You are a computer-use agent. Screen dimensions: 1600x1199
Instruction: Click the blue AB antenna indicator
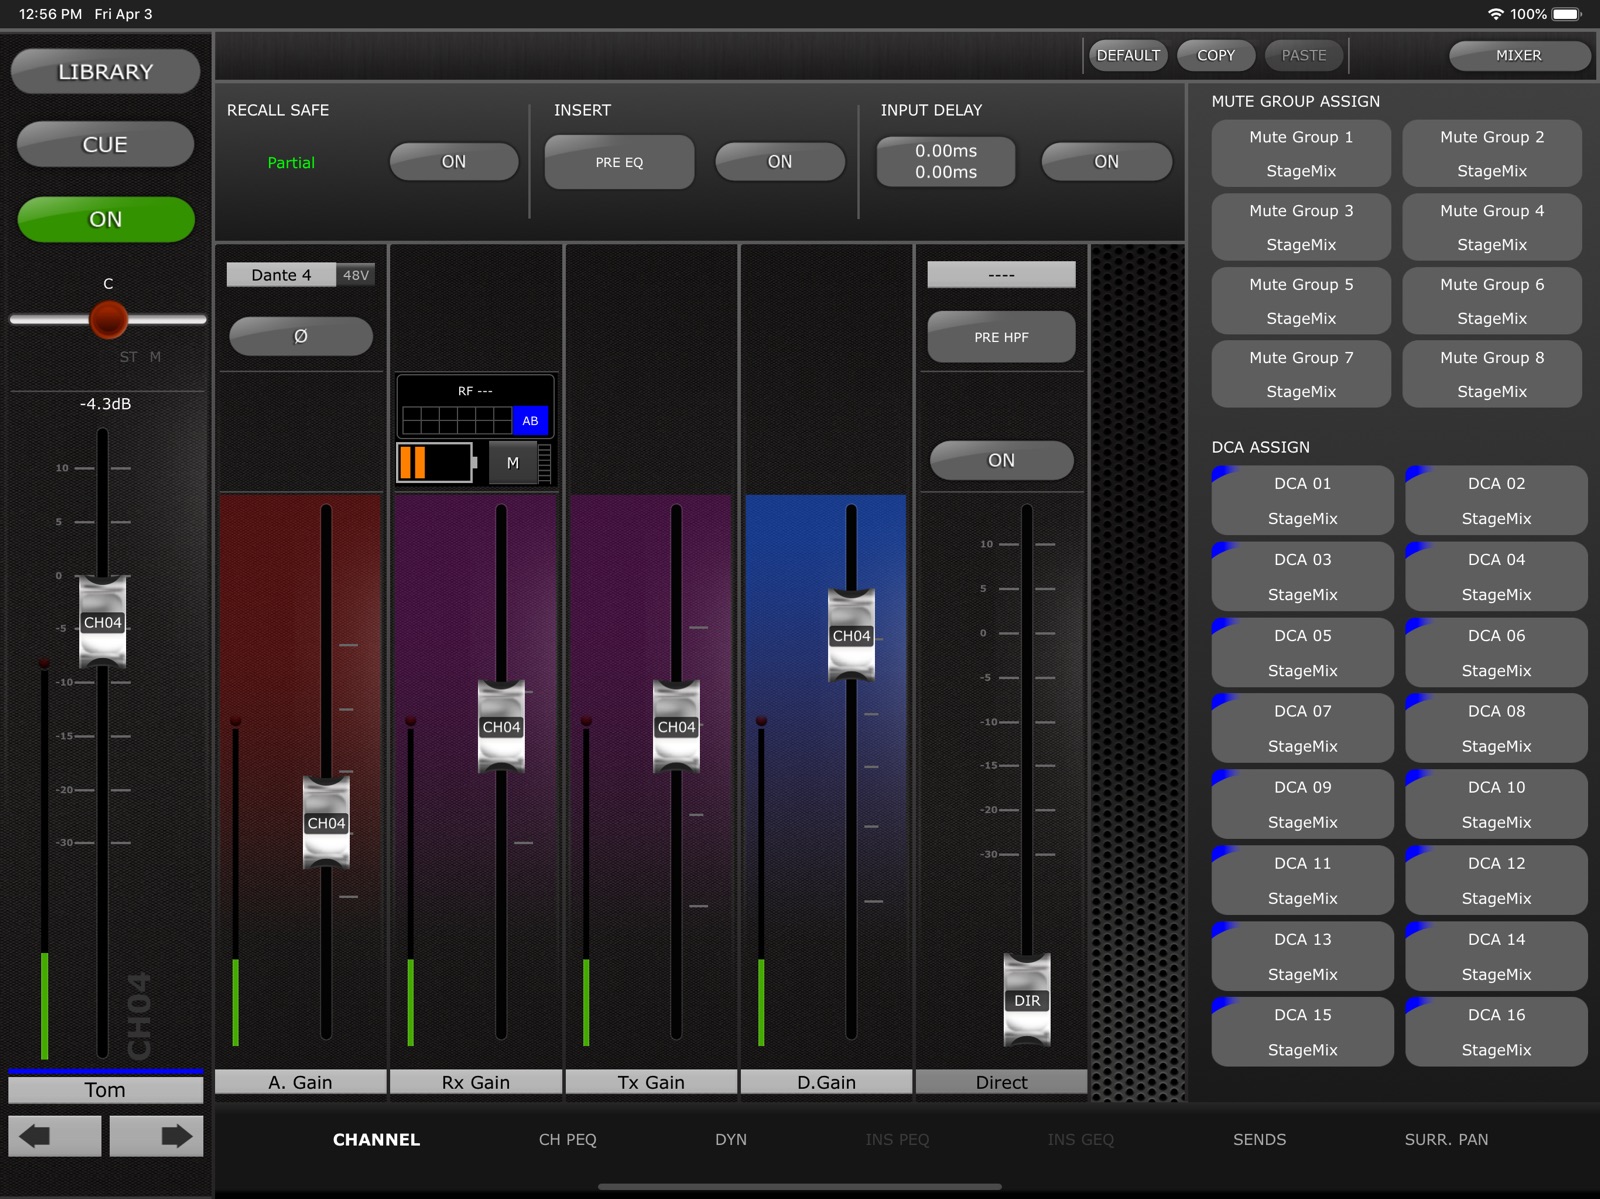coord(530,421)
